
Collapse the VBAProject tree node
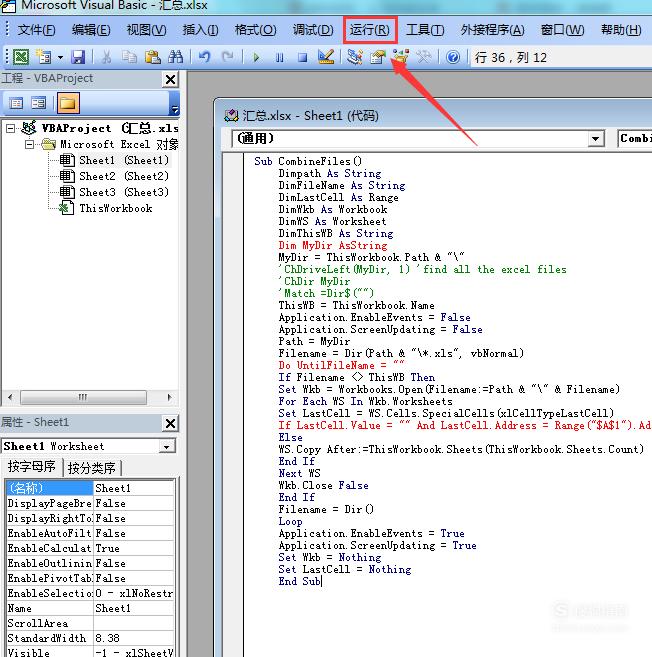pyautogui.click(x=10, y=128)
